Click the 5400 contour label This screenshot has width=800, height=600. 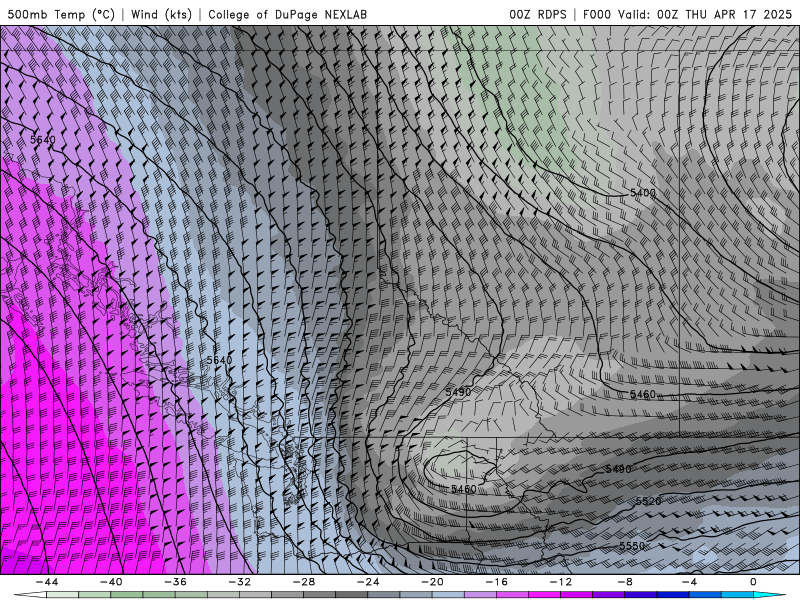(x=642, y=193)
